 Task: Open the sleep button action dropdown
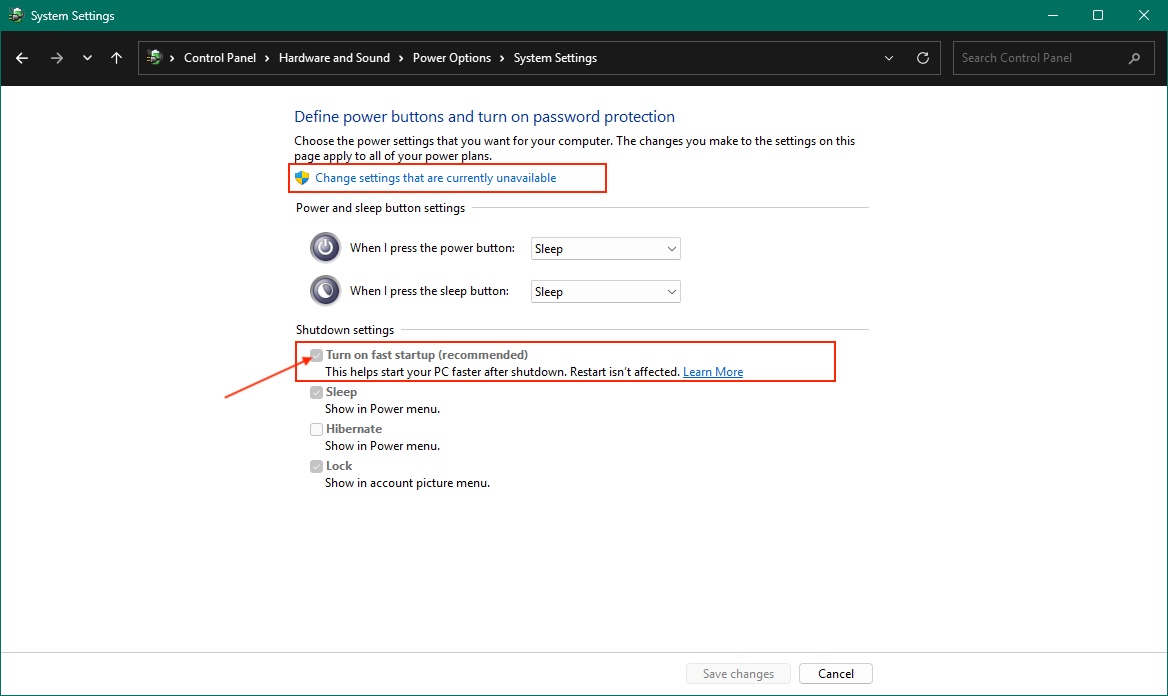point(605,292)
